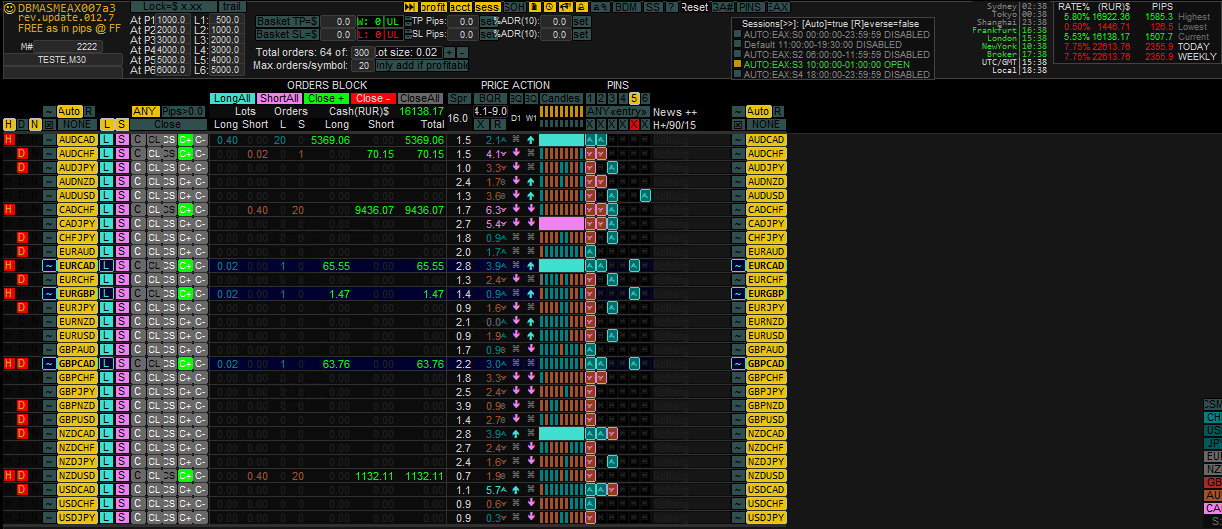Click the W1 down arrow in CADCHF row
1222x529 pixels.
click(x=530, y=210)
